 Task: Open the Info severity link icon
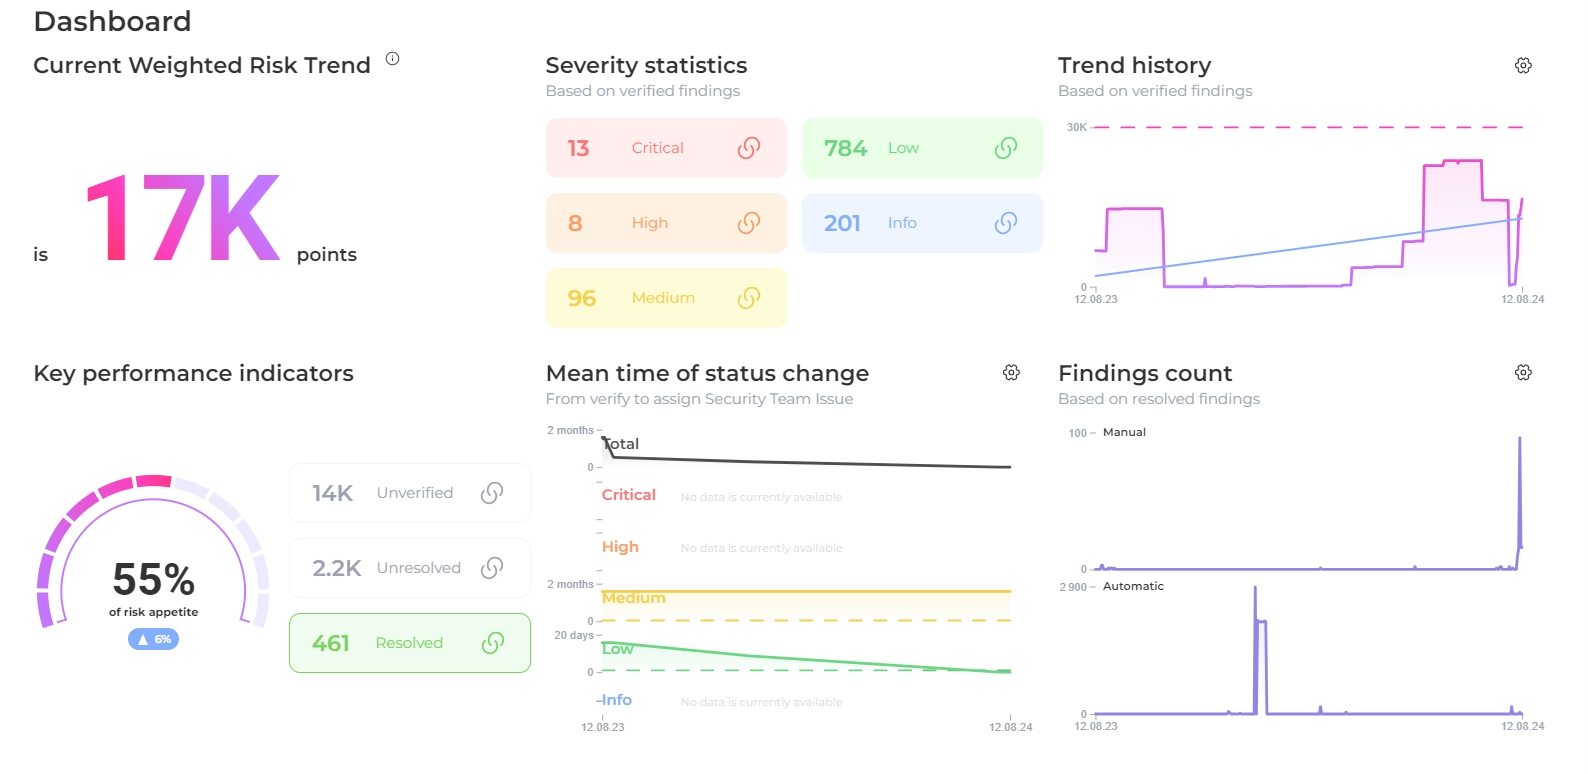click(x=1006, y=223)
